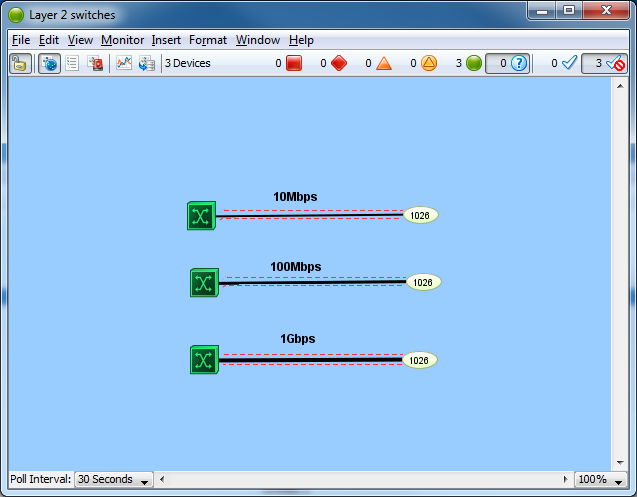Filter by orange triangle Alarm status
Screen dimensions: 637x497
pos(384,63)
